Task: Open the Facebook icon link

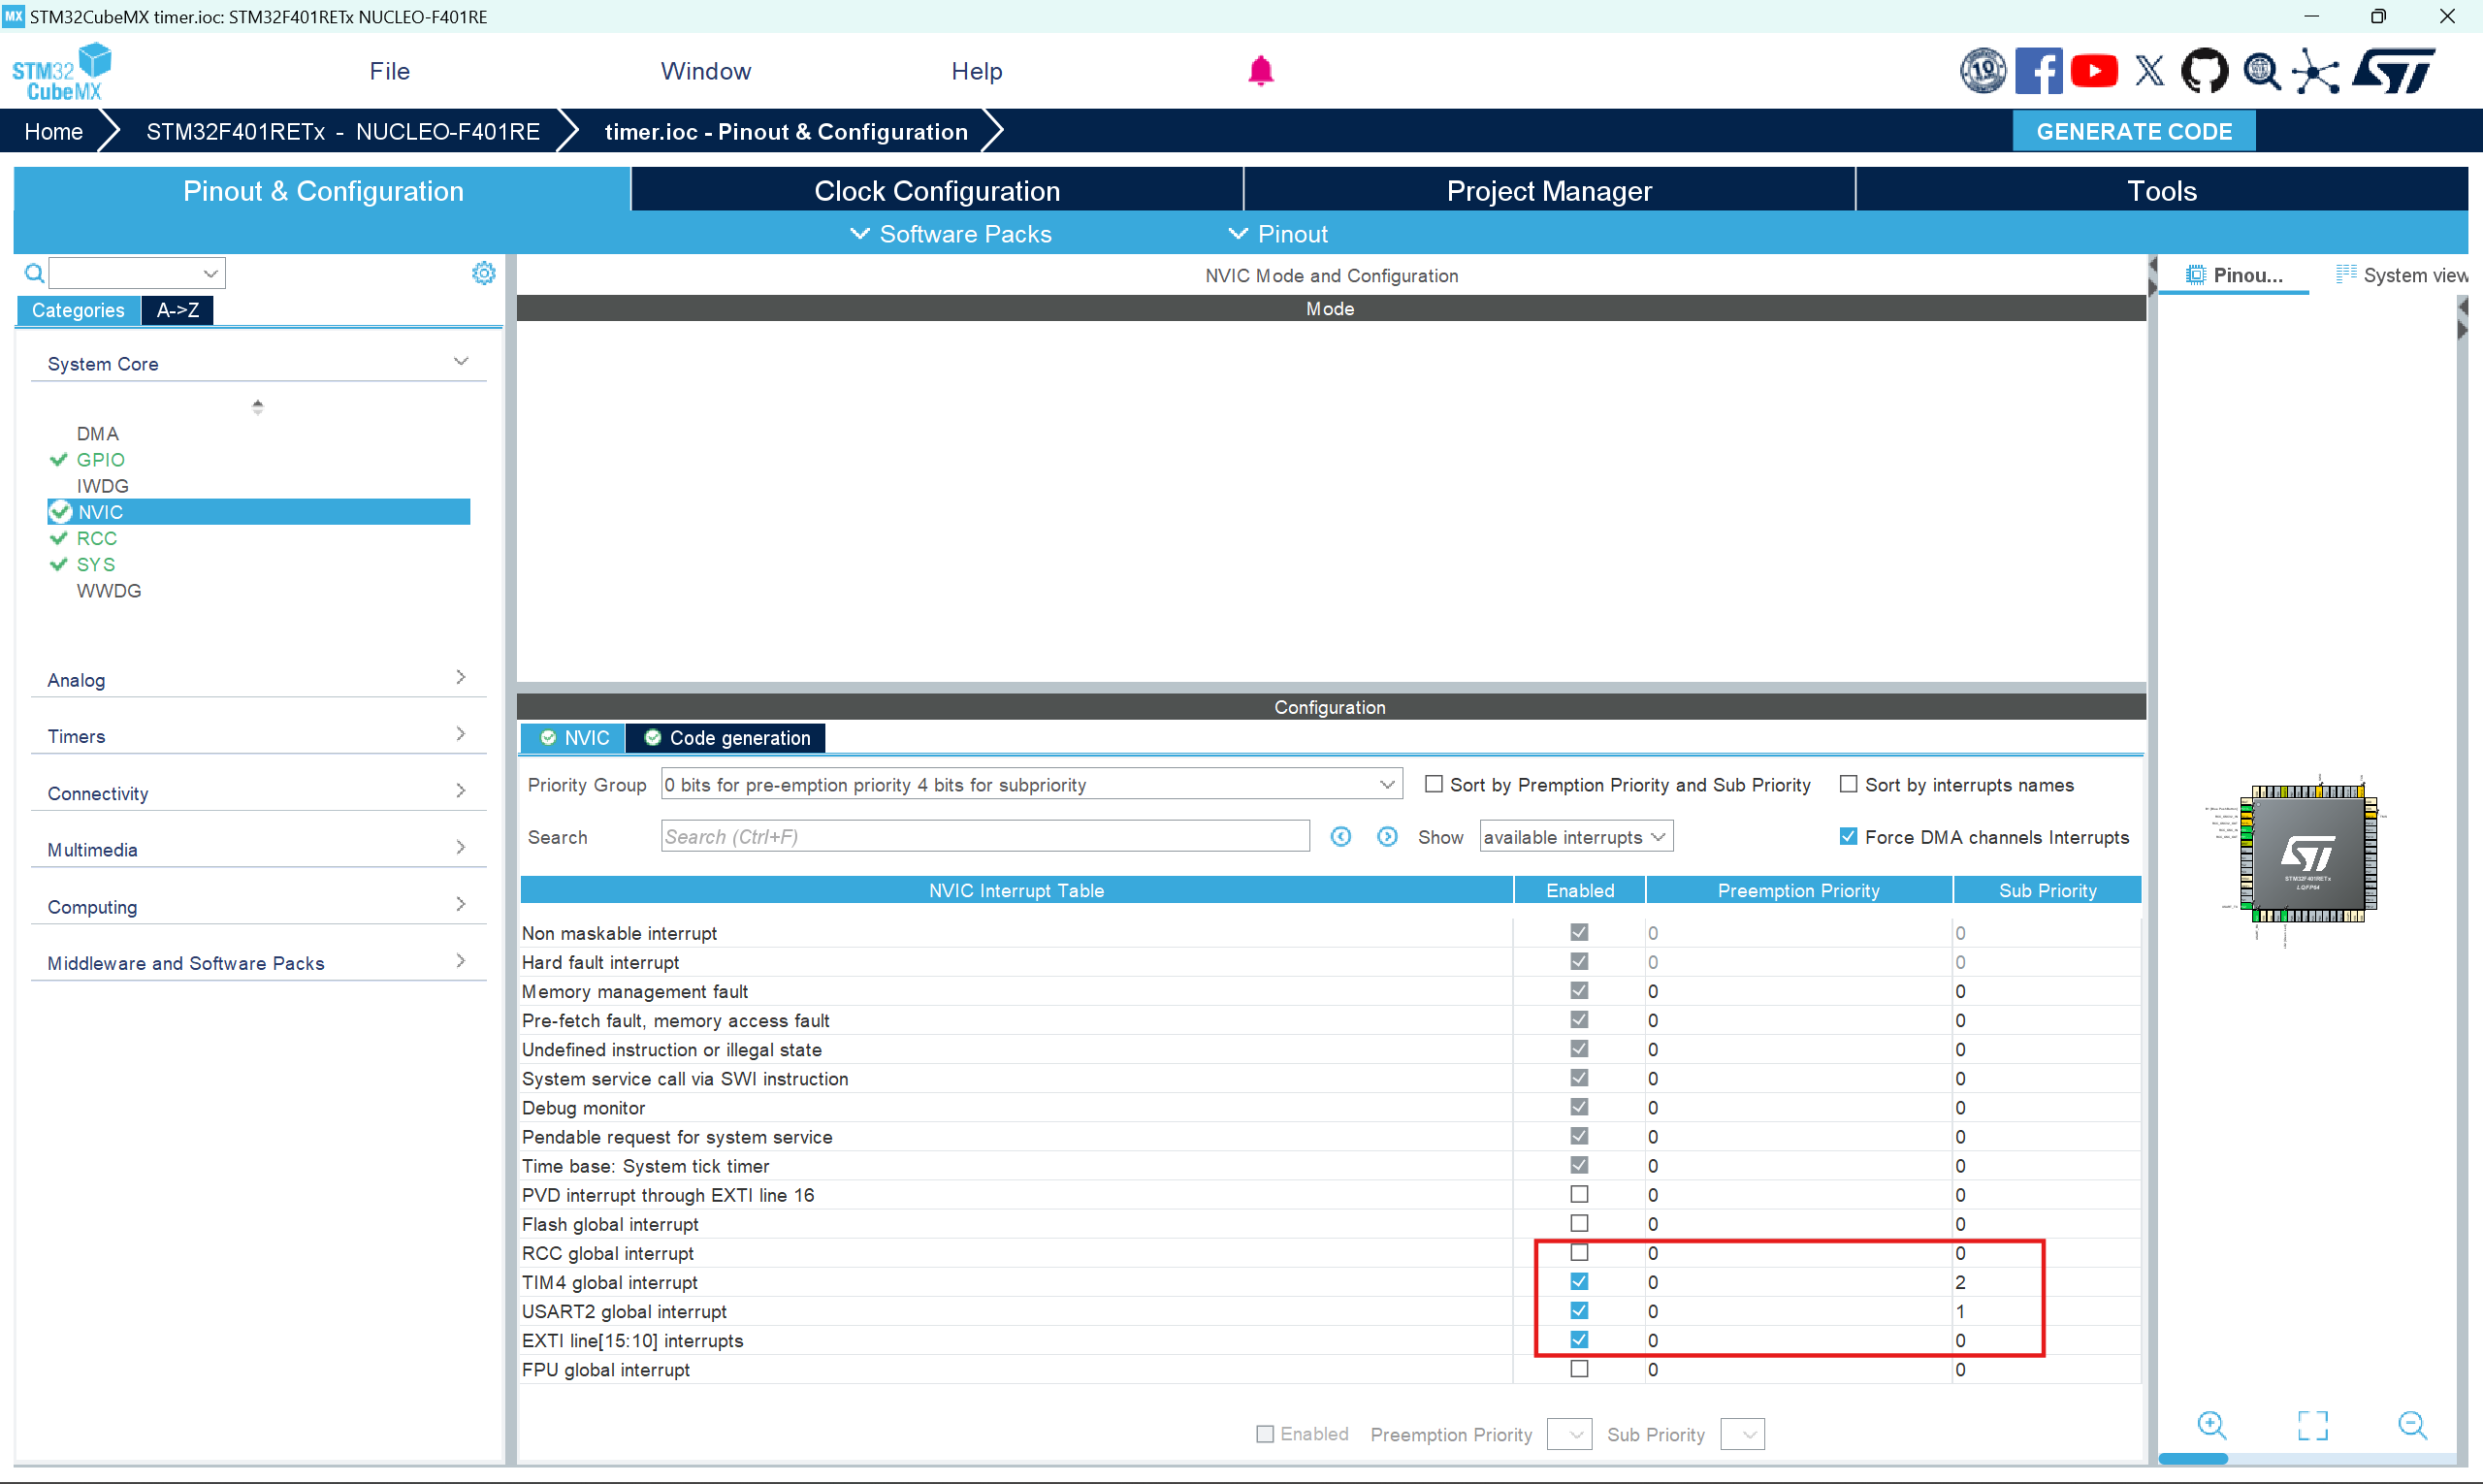Action: [x=2037, y=71]
